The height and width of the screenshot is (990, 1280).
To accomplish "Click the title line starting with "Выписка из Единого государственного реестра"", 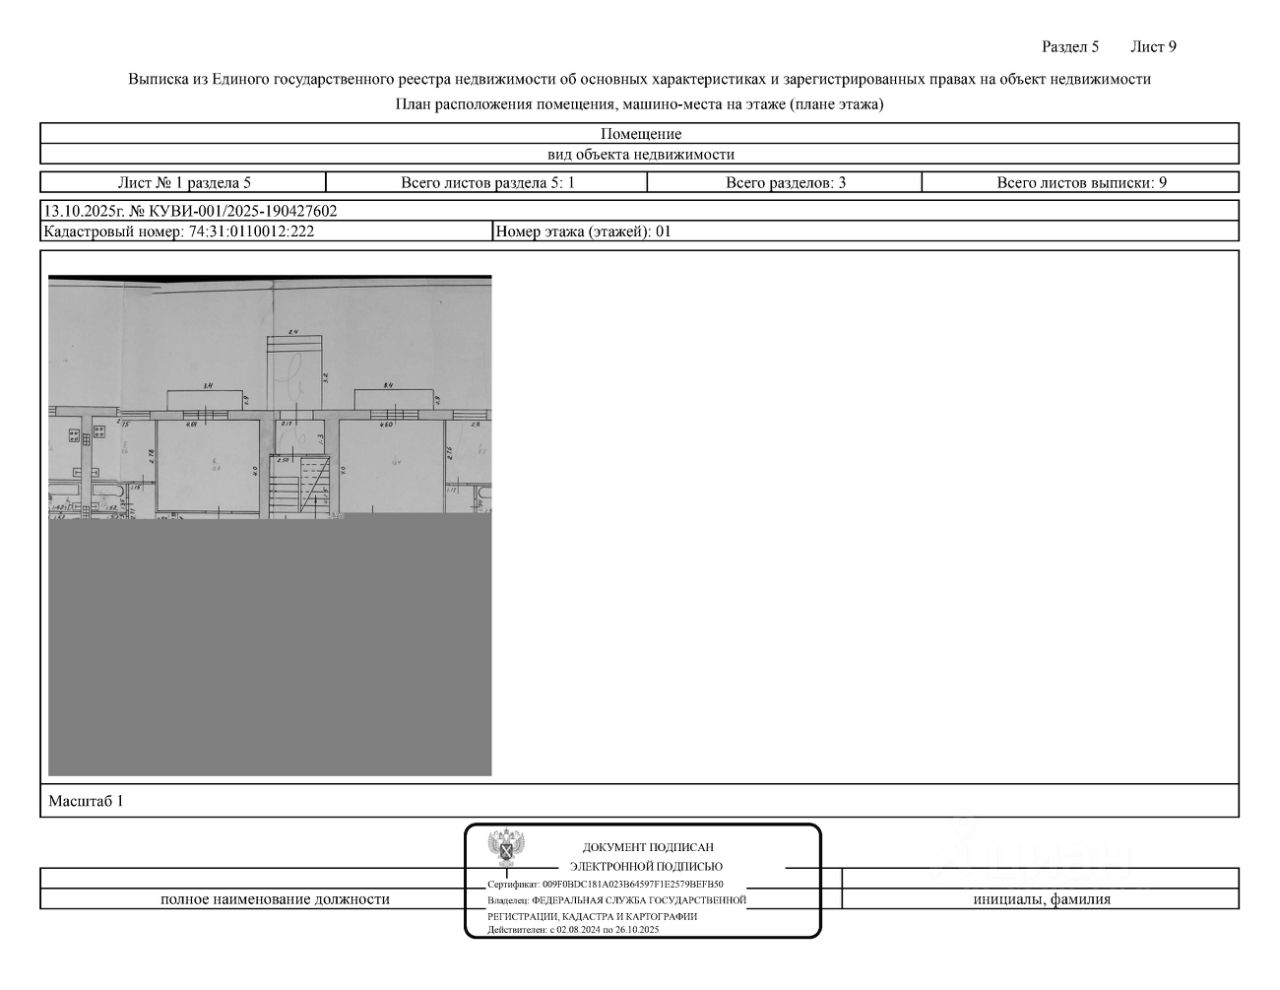I will [640, 78].
